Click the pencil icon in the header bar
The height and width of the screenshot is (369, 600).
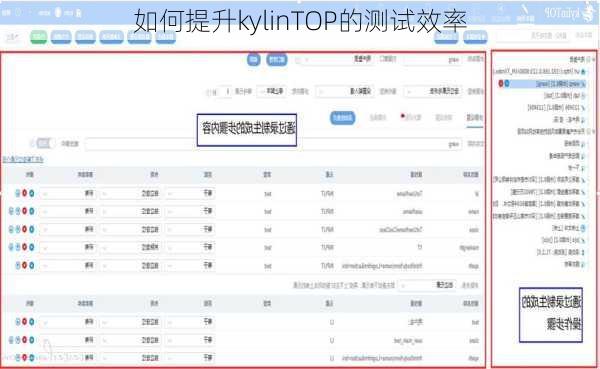[x=525, y=10]
